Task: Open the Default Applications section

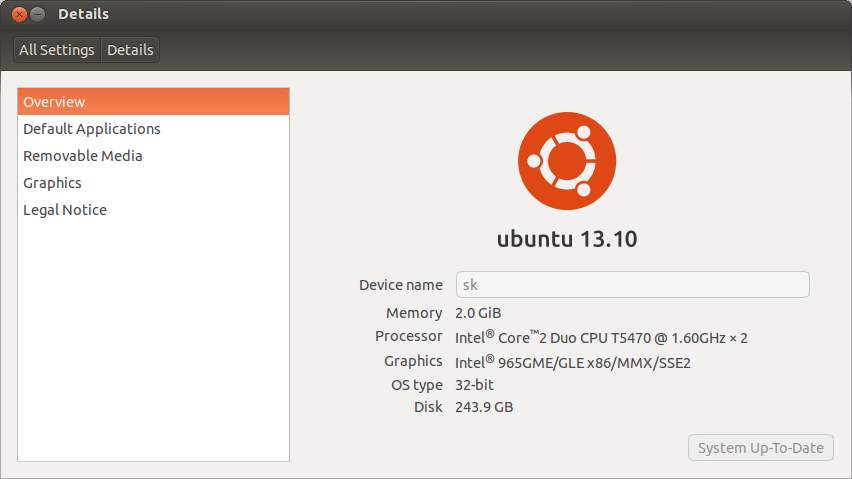Action: pyautogui.click(x=92, y=129)
